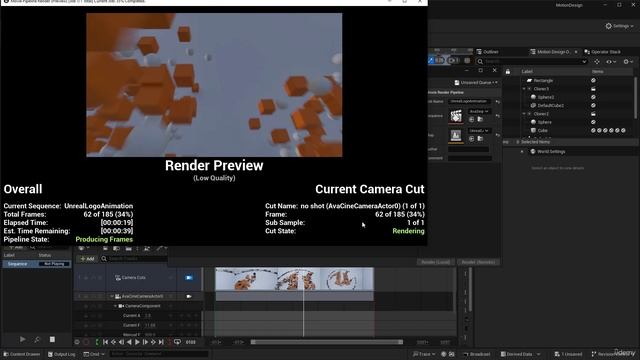
Task: Click the play button in sequence panel
Action: pyautogui.click(x=23, y=339)
